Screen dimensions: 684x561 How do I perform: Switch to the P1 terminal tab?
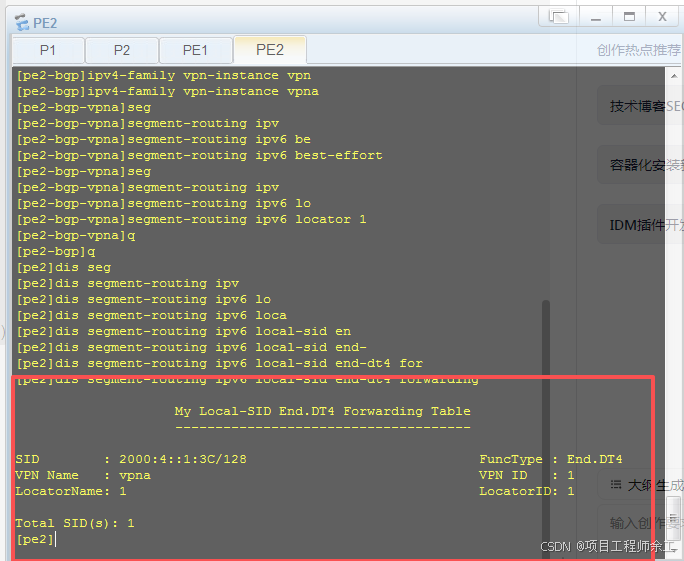pyautogui.click(x=48, y=50)
